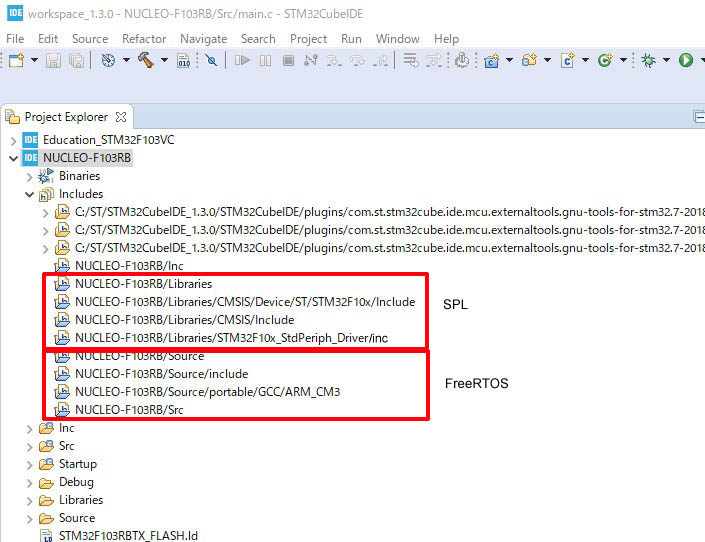Image resolution: width=705 pixels, height=542 pixels.
Task: Click the Save icon in toolbar
Action: coord(54,60)
